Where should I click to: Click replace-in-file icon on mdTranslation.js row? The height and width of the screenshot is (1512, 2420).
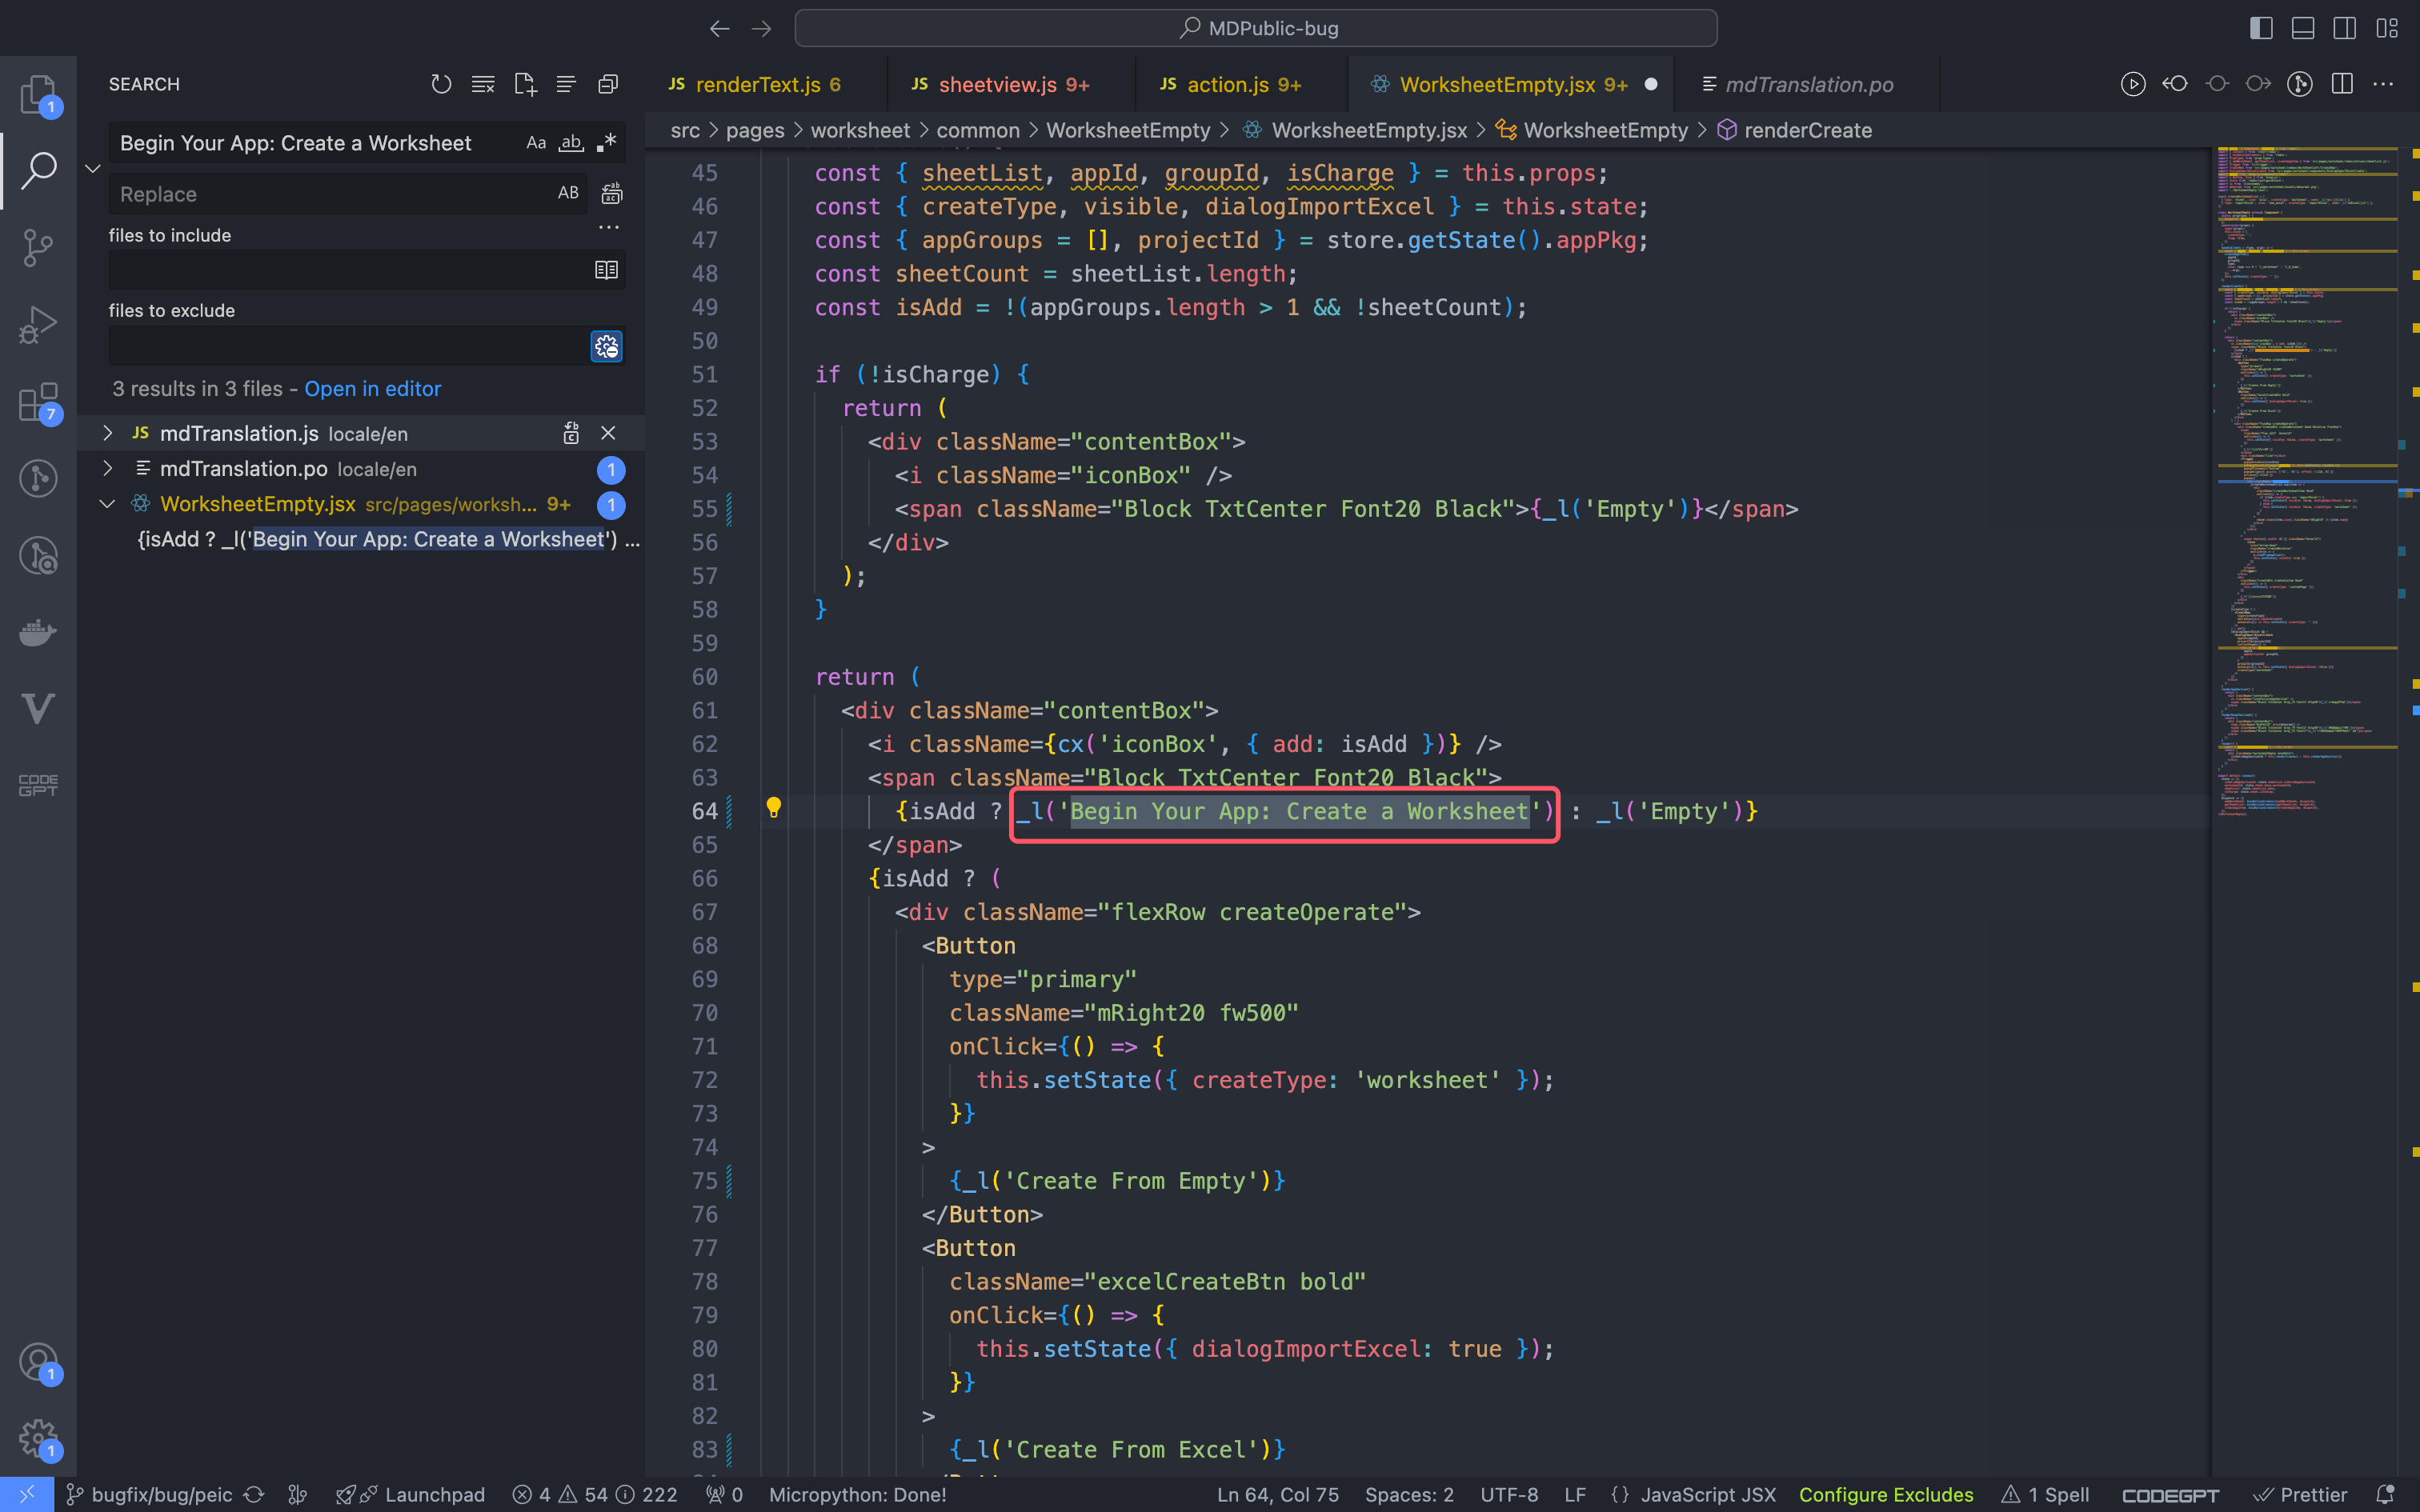coord(571,433)
